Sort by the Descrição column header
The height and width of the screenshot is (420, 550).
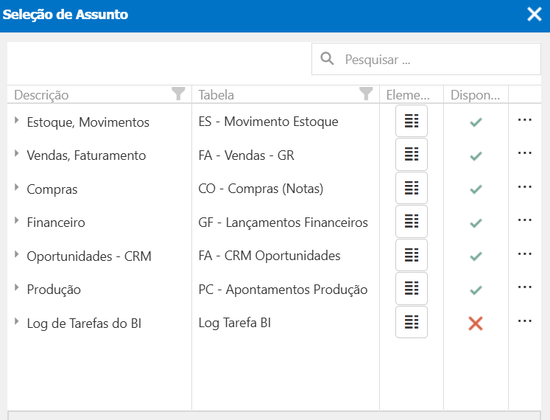tap(41, 95)
